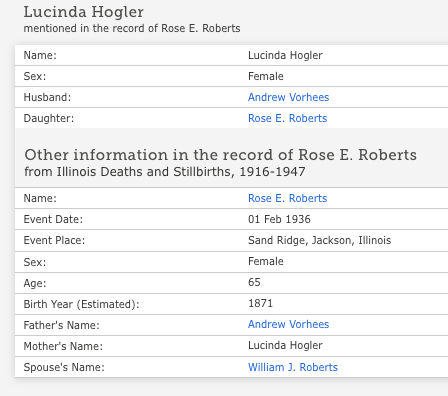The width and height of the screenshot is (448, 396).
Task: Click 'from Illinois Deaths and Stillbirths, 1916-1947' text
Action: click(165, 172)
